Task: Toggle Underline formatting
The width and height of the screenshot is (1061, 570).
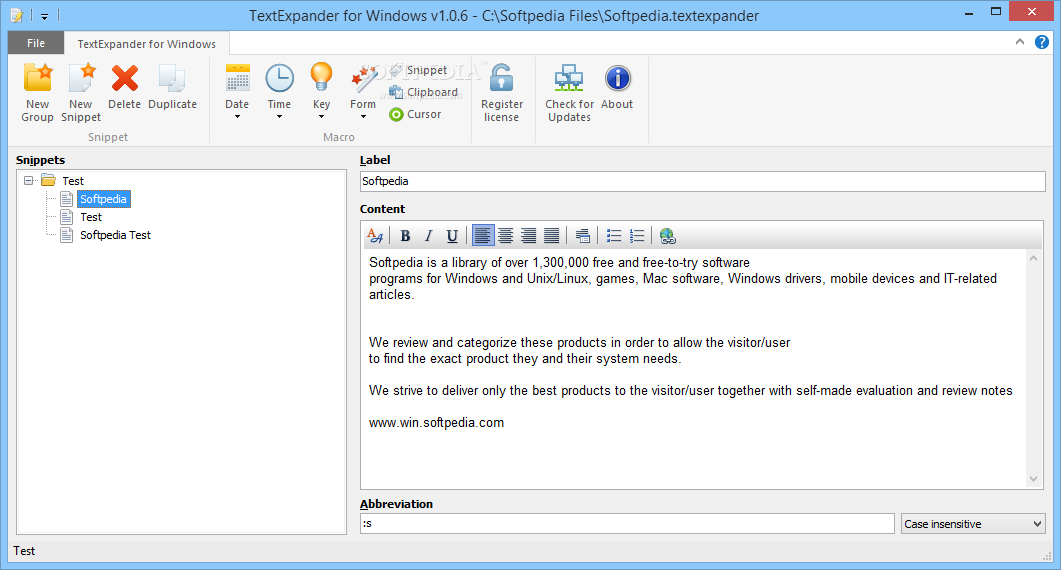Action: point(452,236)
